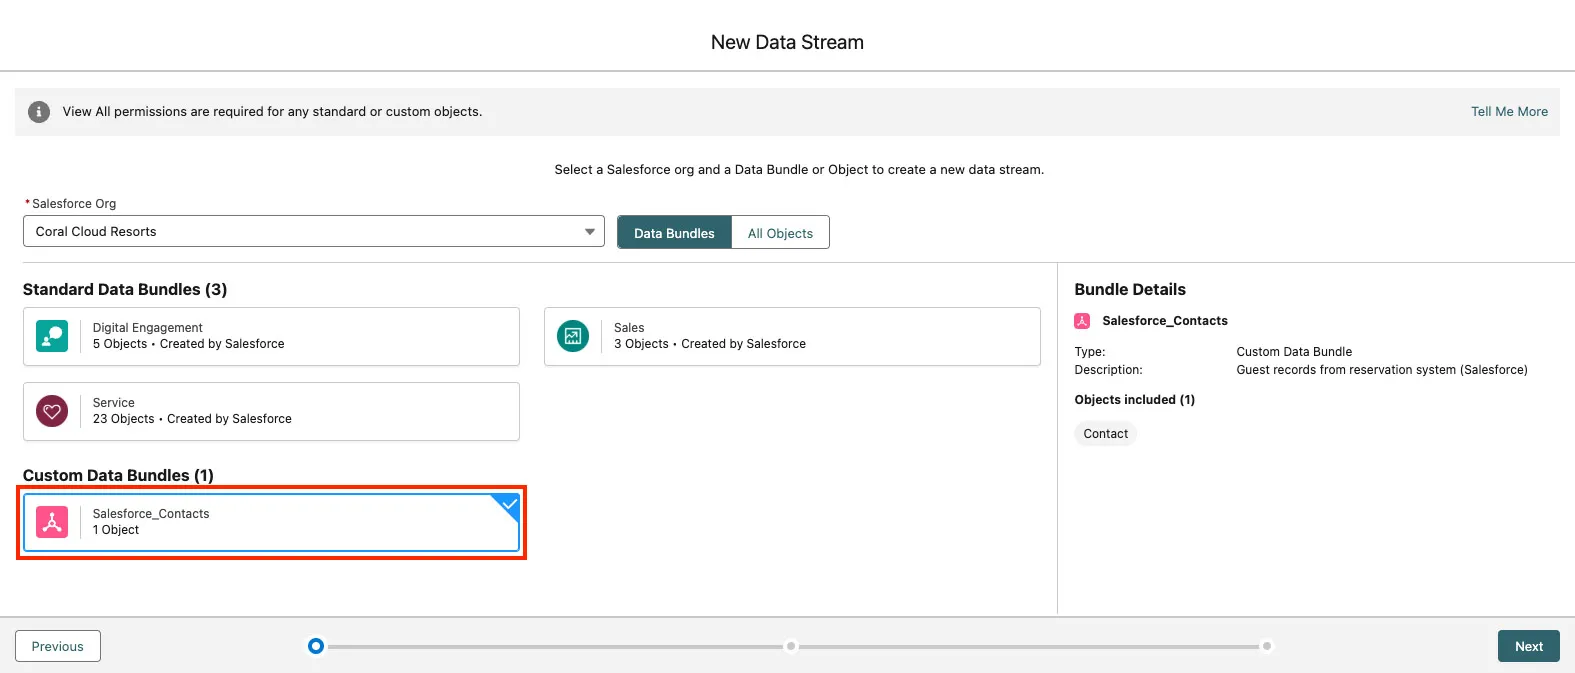Go back with the Previous button
This screenshot has width=1575, height=673.
point(58,646)
